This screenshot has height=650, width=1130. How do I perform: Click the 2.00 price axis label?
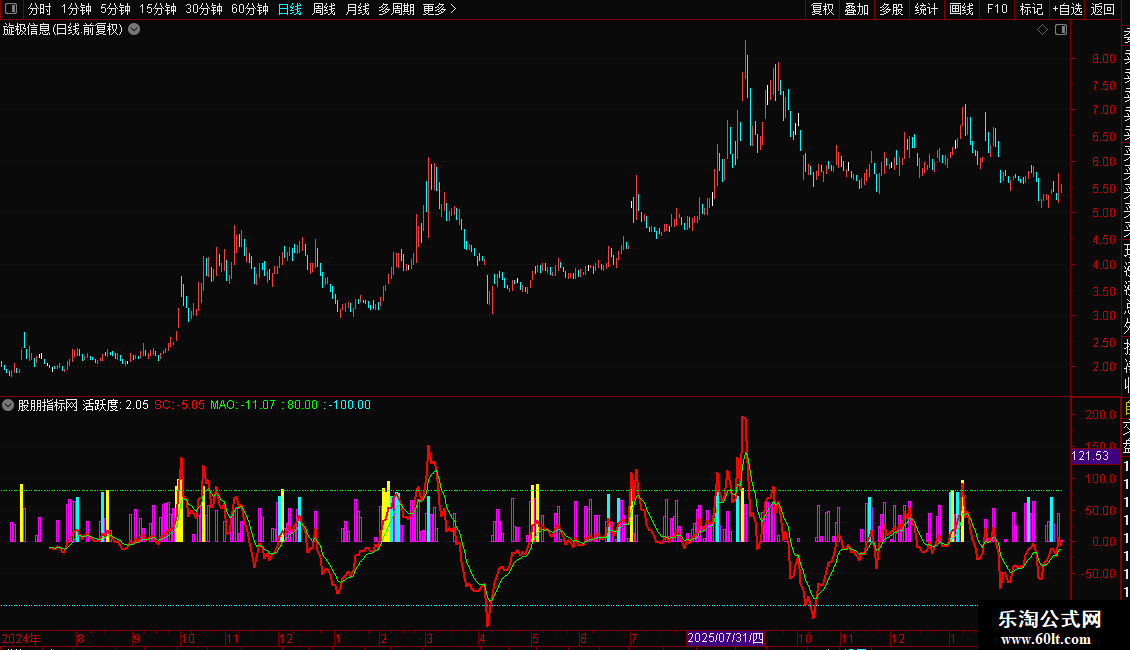(1104, 367)
